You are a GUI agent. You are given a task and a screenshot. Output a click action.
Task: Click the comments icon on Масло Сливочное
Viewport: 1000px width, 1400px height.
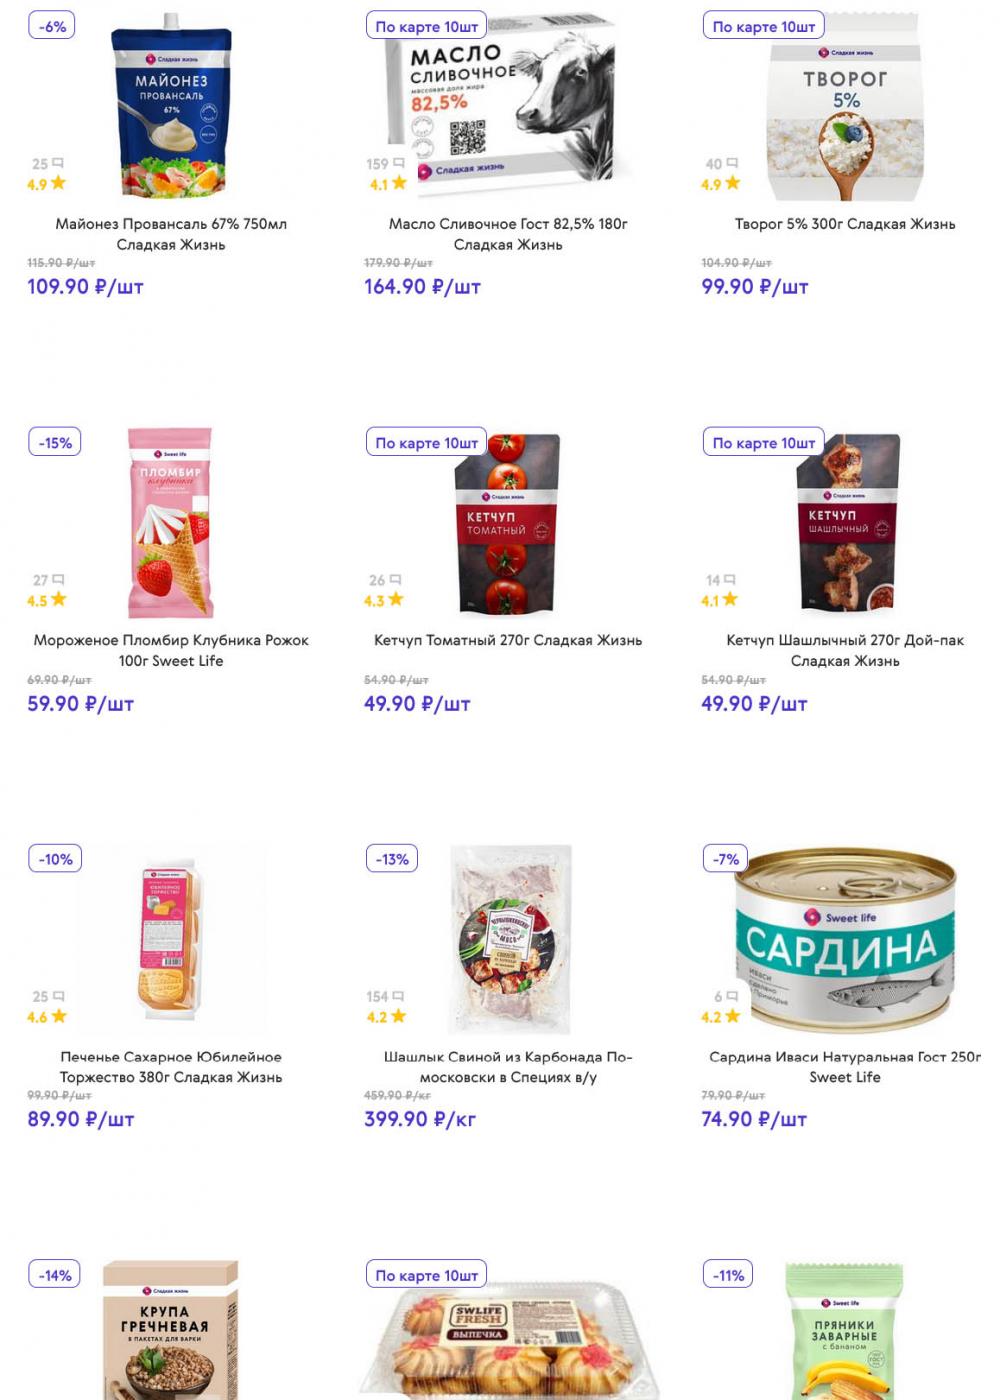(400, 163)
